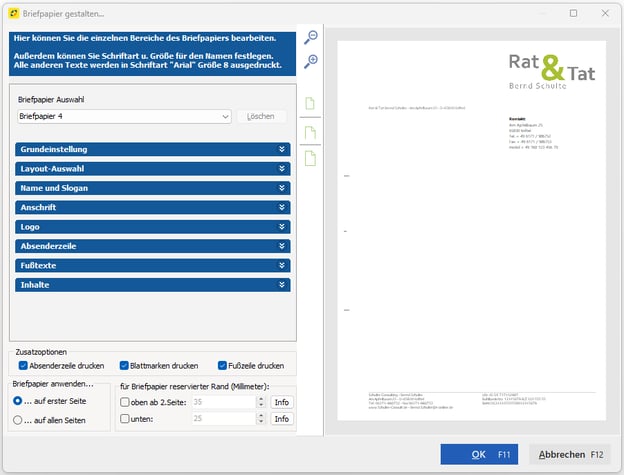Click the chevron icon on the Fußtexte bar
Screen dimensions: 624x475
[x=283, y=265]
